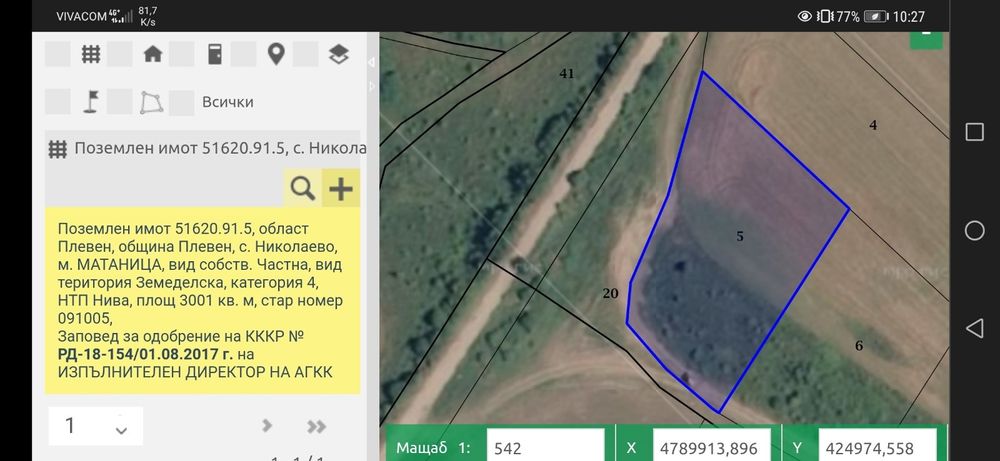Select the land parcels grid icon
The height and width of the screenshot is (461, 1000).
91,54
